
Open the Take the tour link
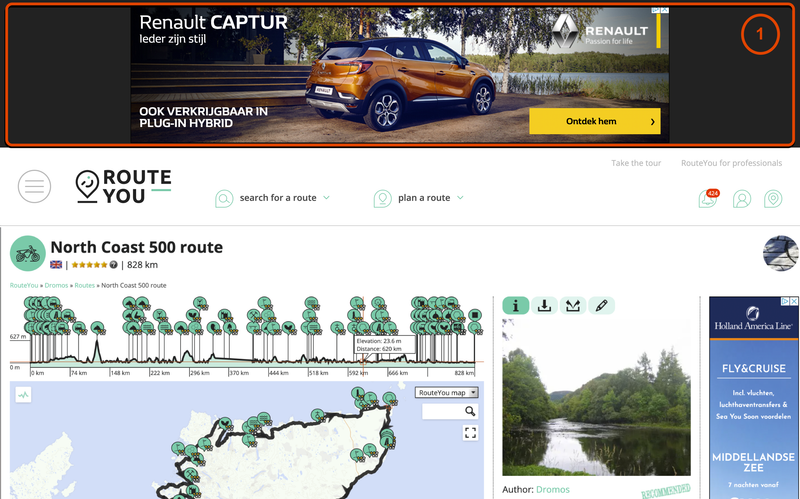(x=636, y=163)
